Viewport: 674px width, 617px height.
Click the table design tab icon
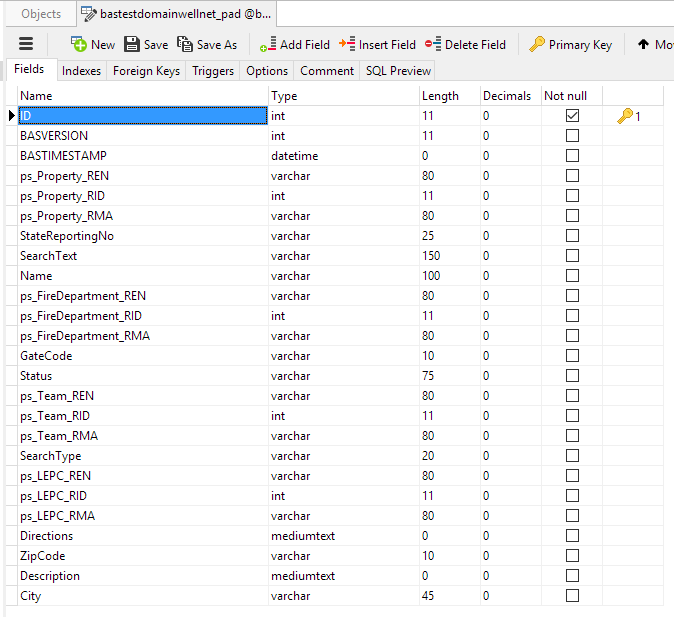click(89, 14)
